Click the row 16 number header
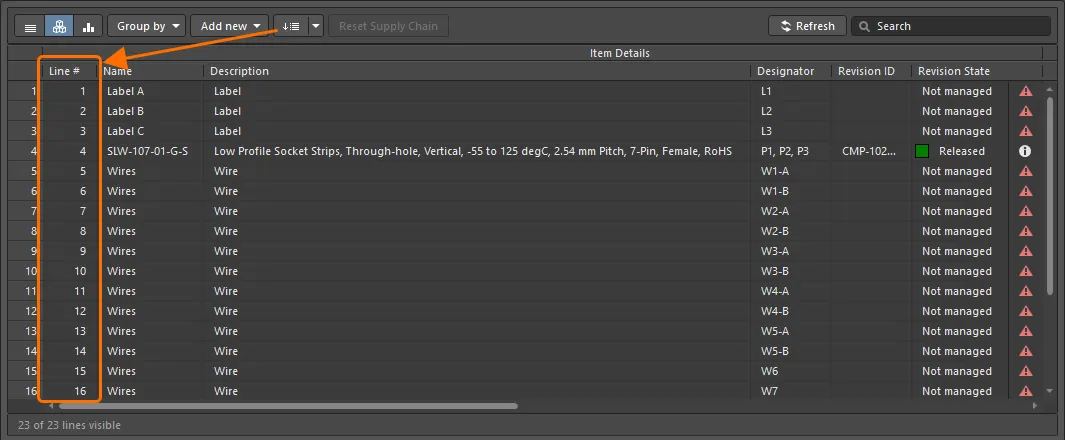1065x440 pixels. click(25, 392)
